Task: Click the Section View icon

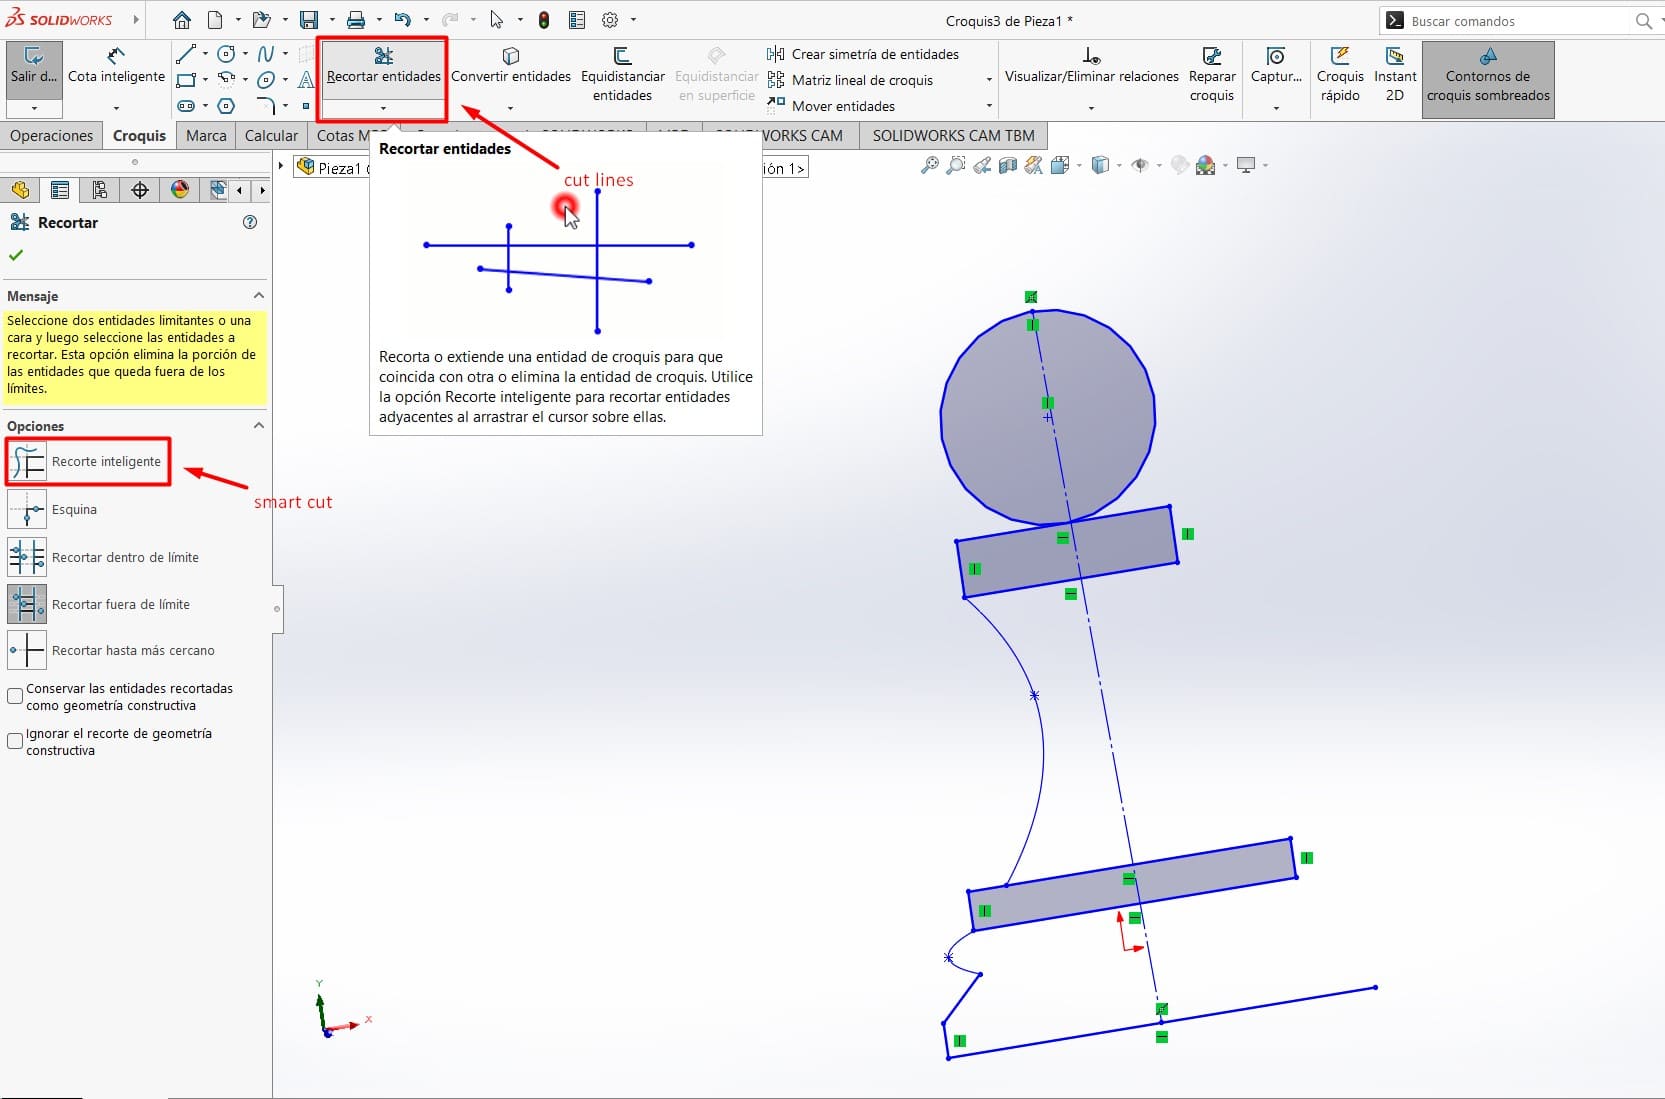Action: coord(1008,165)
